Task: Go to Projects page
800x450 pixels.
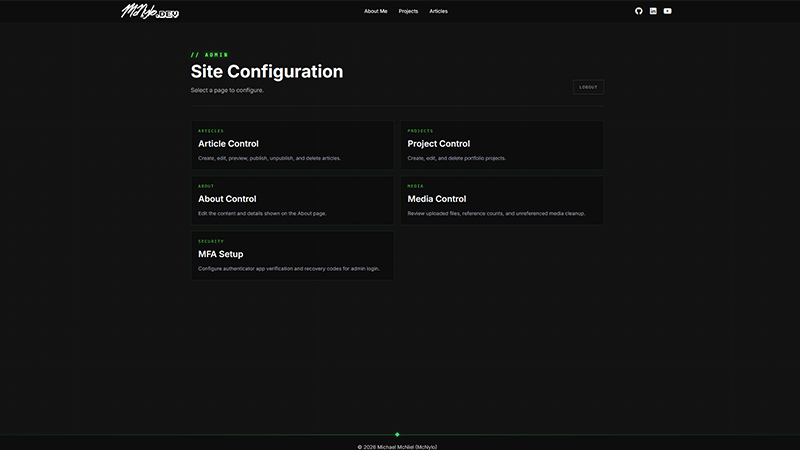Action: (408, 11)
